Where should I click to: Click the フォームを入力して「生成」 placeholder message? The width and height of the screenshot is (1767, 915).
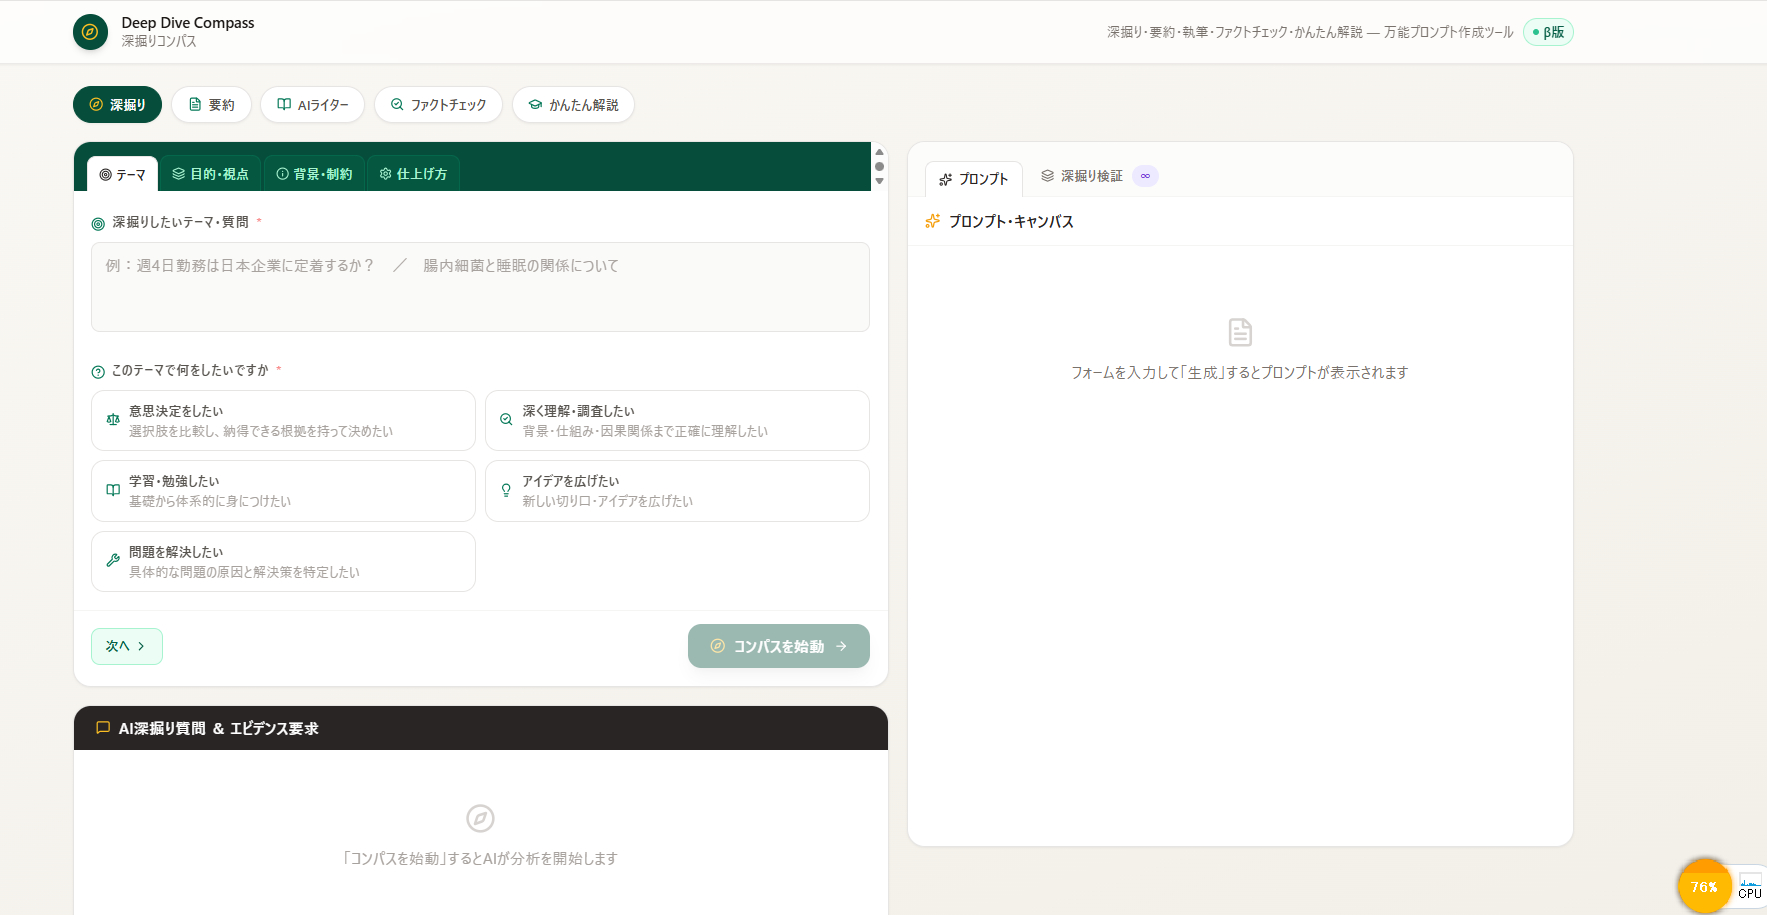coord(1240,372)
